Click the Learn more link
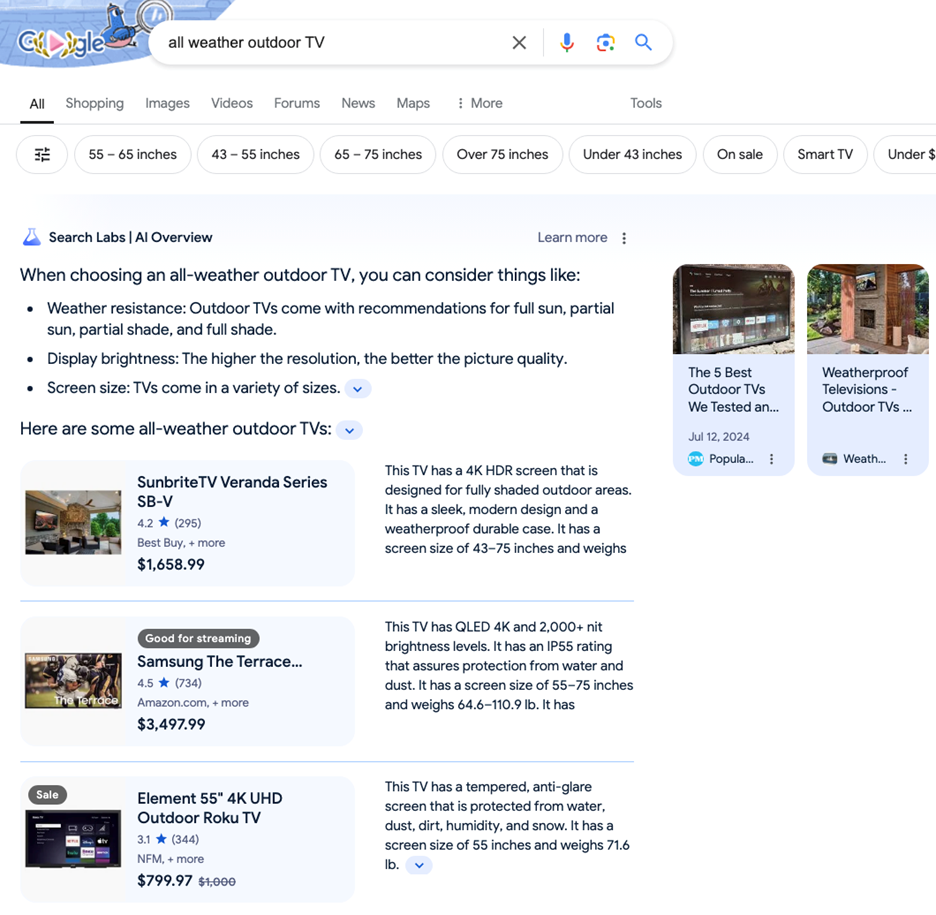This screenshot has width=936, height=915. click(x=572, y=238)
